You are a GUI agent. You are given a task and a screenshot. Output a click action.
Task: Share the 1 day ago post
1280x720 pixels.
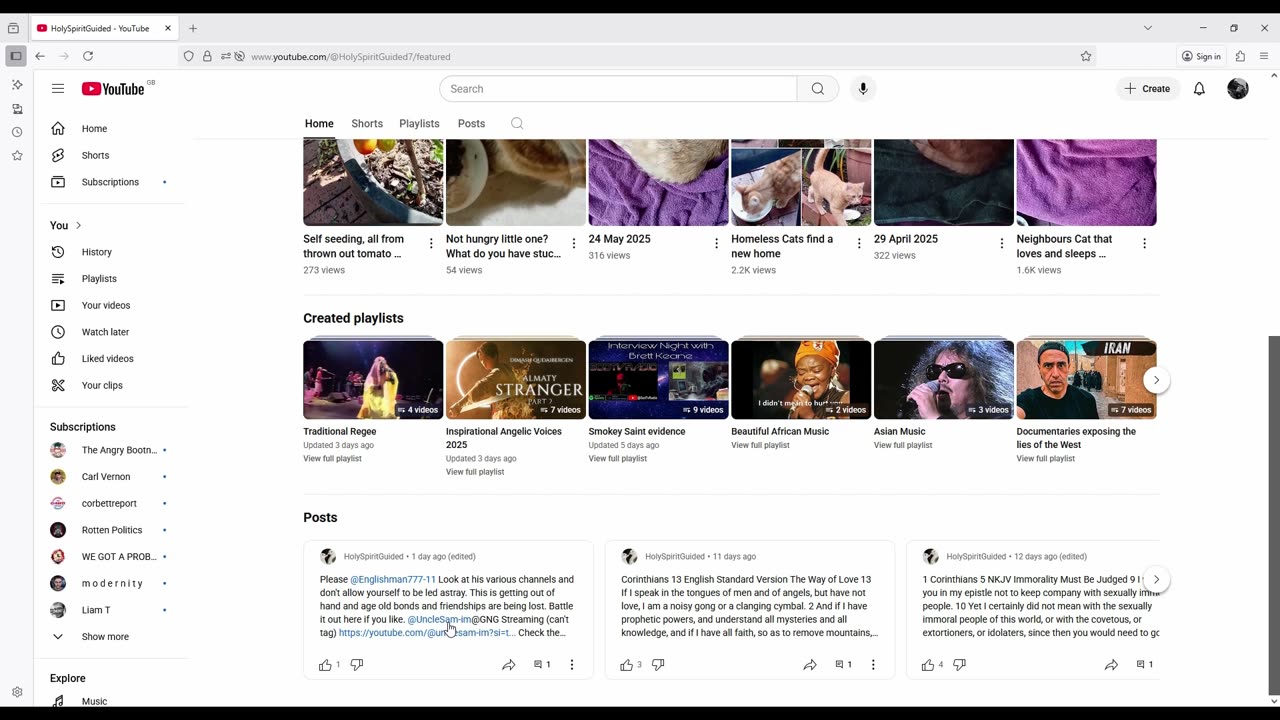click(509, 665)
